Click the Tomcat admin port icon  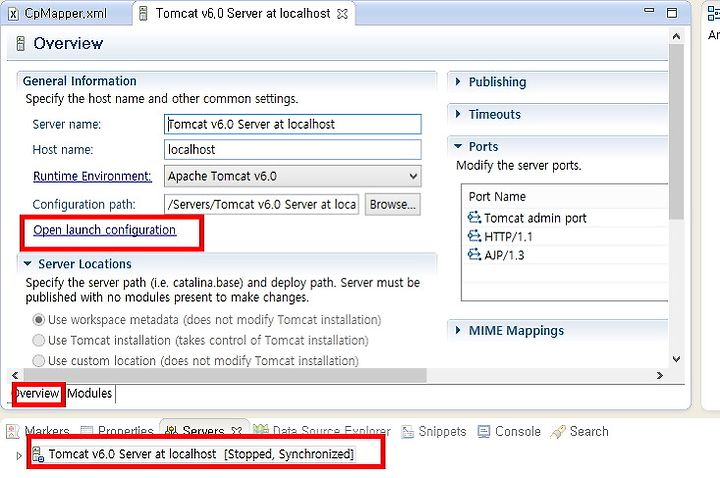(x=474, y=217)
